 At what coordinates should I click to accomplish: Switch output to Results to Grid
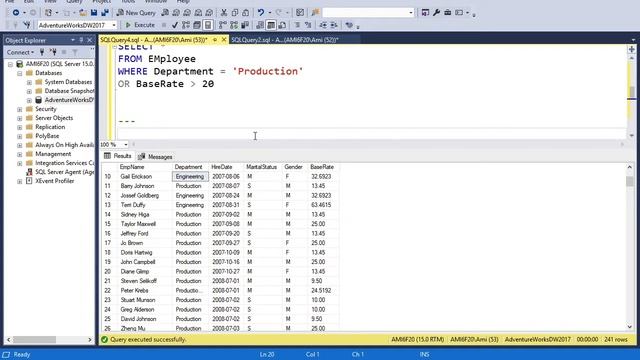(x=271, y=25)
